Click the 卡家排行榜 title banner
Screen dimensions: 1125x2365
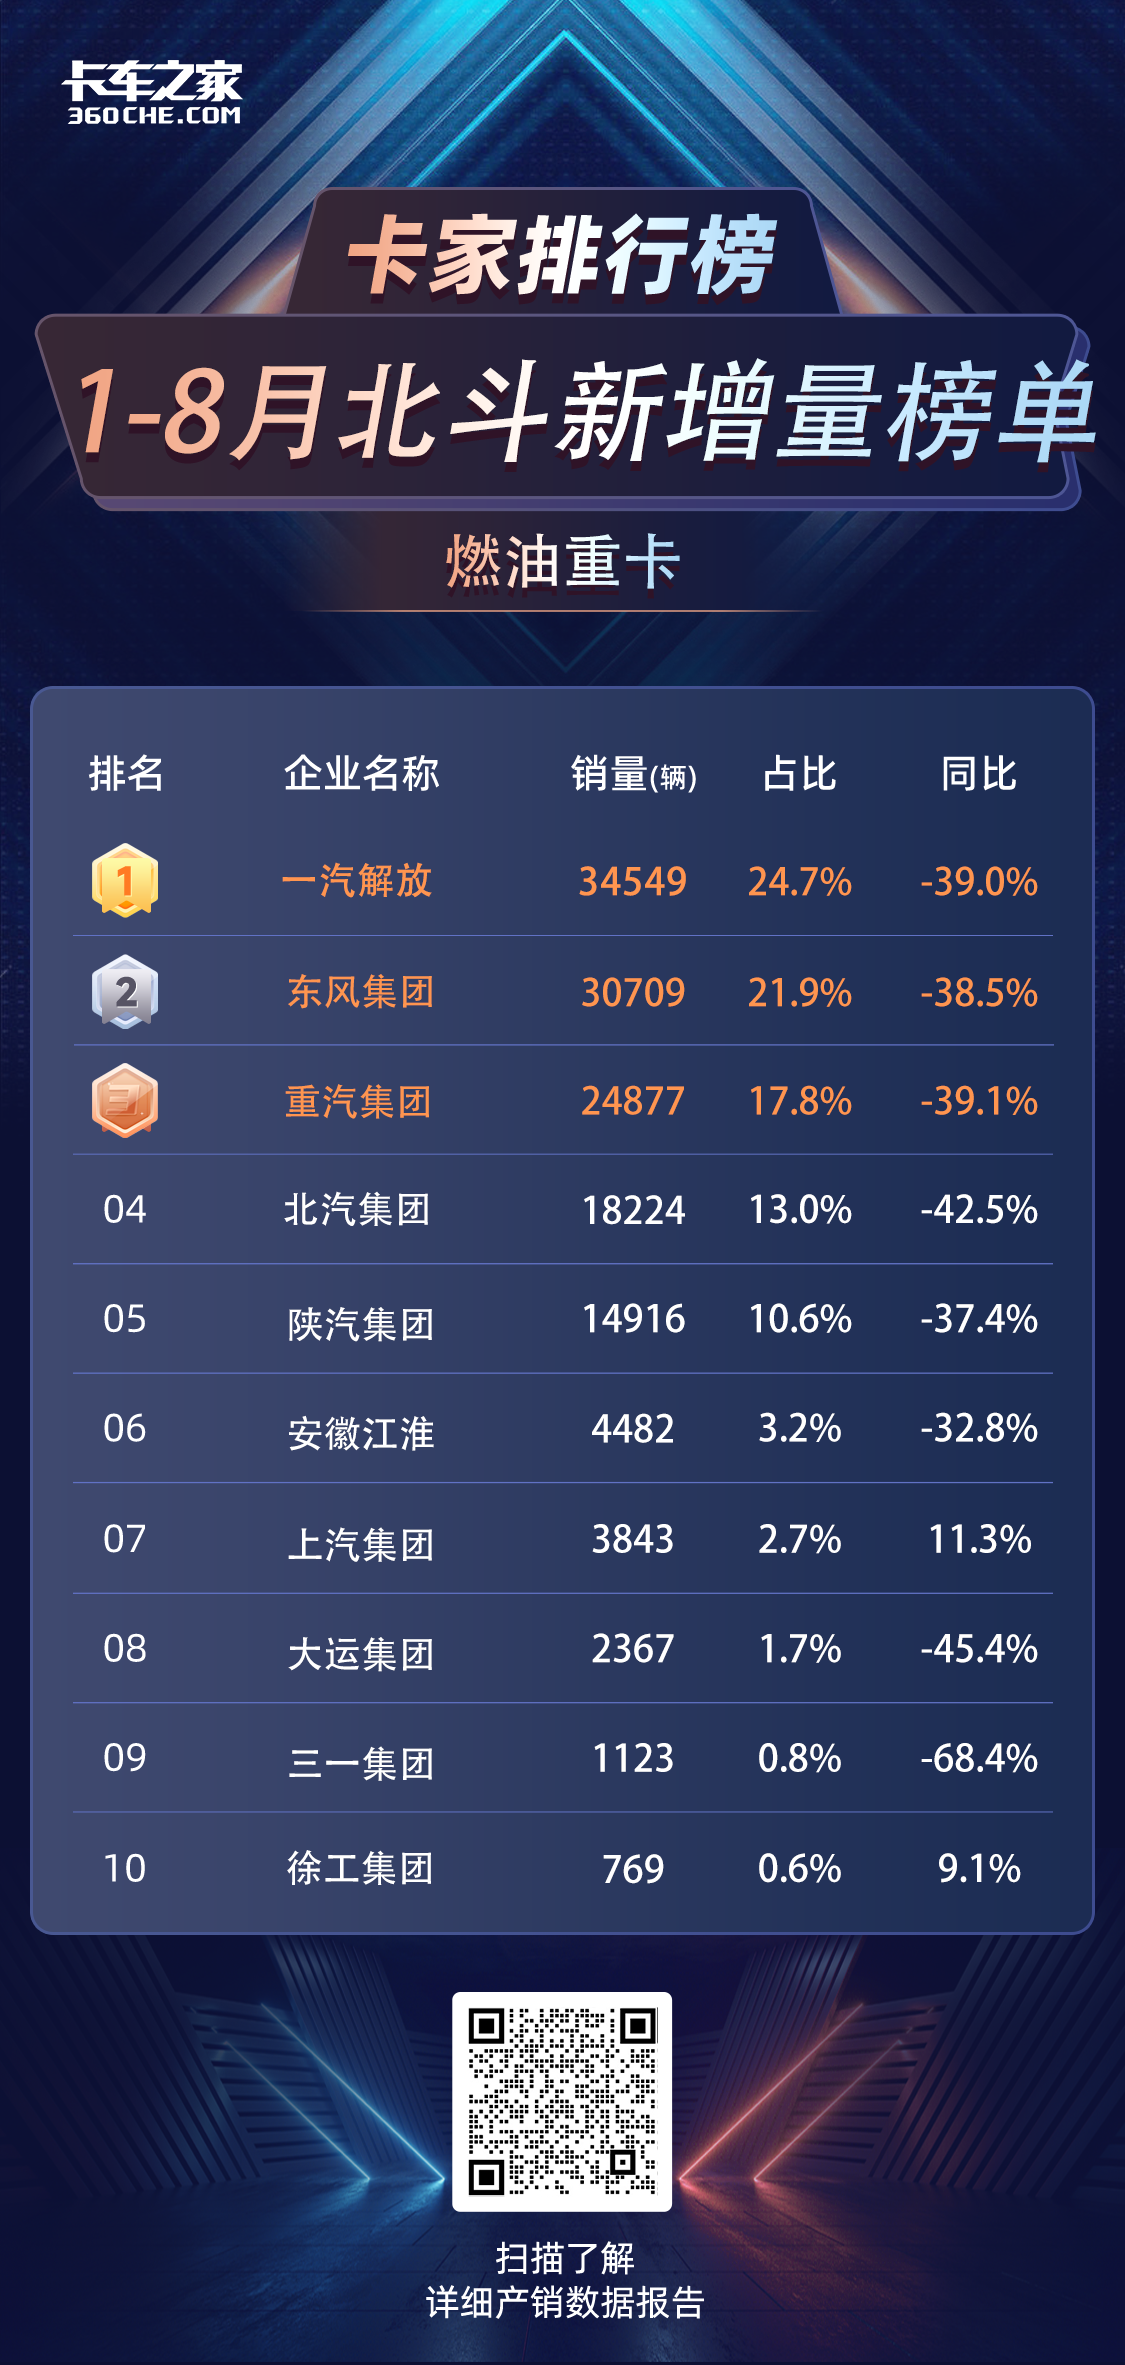pyautogui.click(x=562, y=256)
